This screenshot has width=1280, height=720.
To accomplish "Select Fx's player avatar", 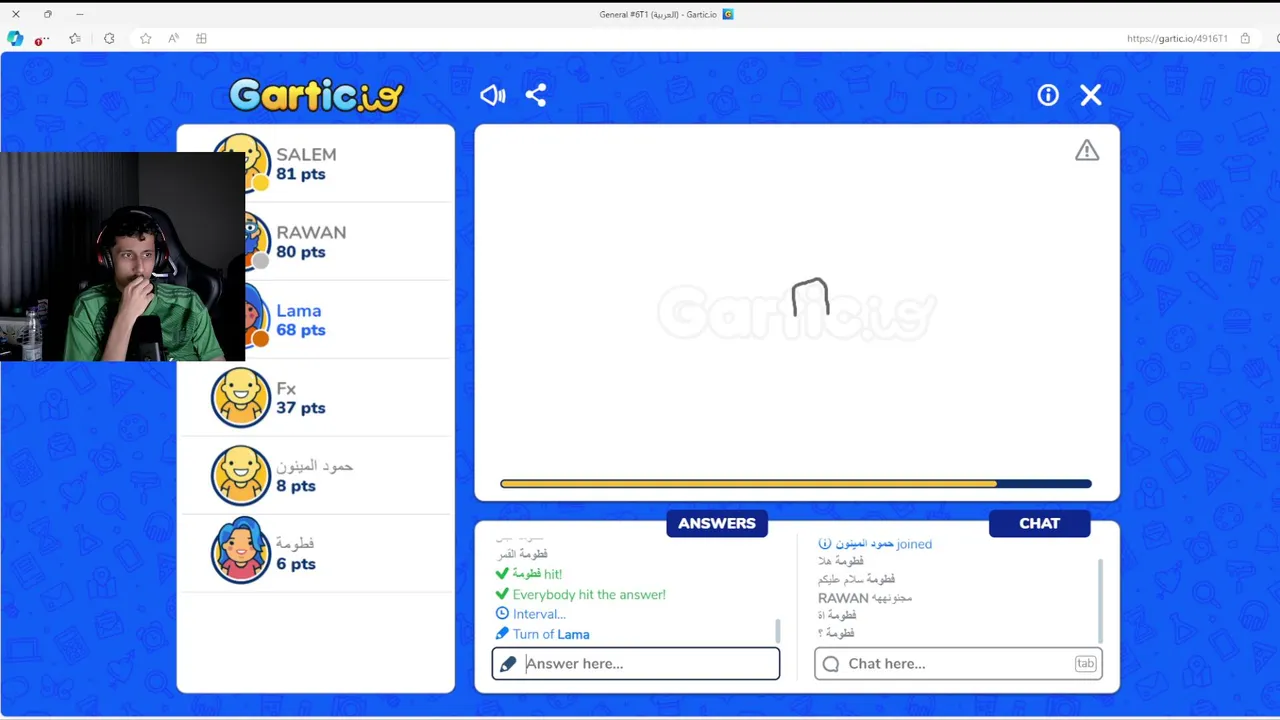I will (241, 397).
